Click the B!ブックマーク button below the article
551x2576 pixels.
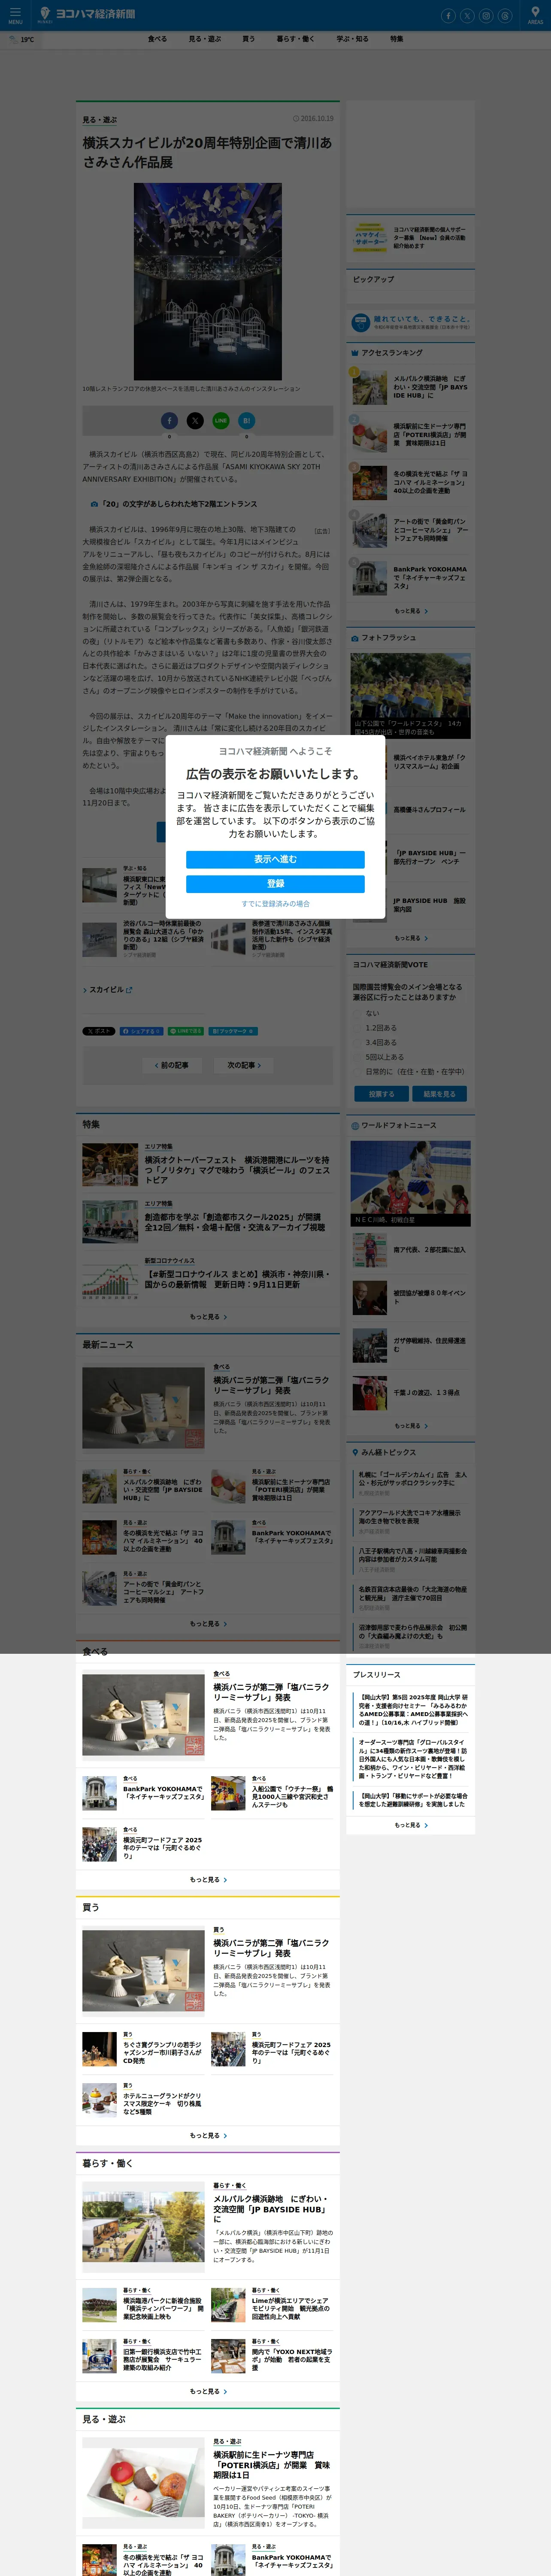pyautogui.click(x=233, y=1030)
